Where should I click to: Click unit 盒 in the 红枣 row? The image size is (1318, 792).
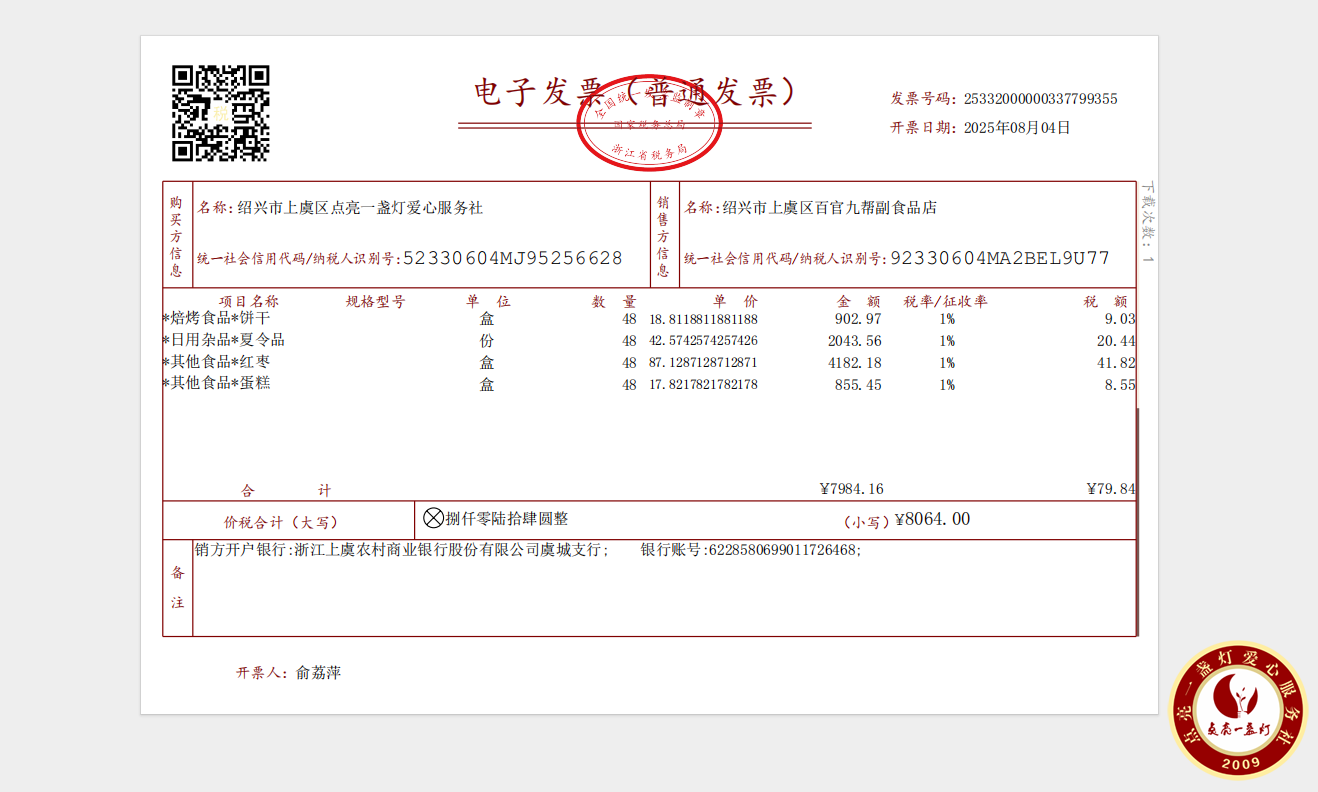[x=487, y=363]
